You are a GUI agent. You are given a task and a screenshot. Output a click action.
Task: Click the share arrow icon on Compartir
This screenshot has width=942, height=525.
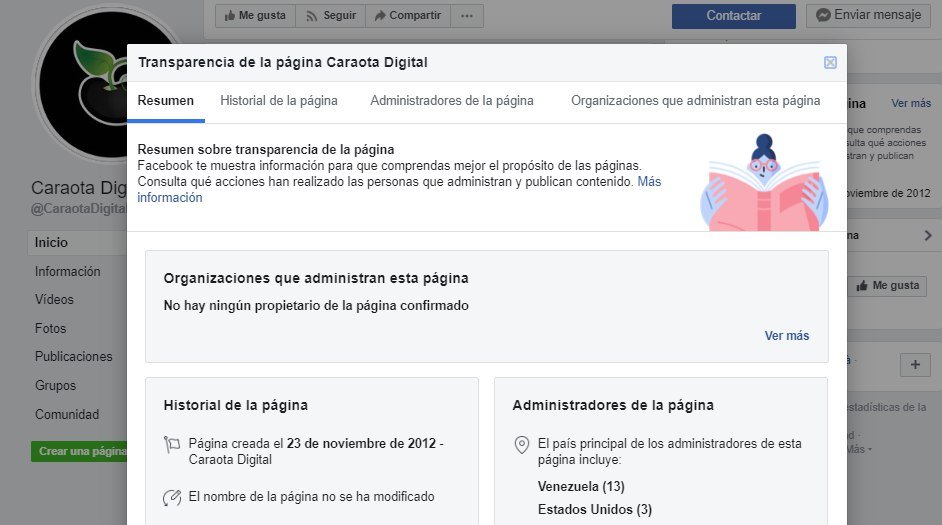380,16
